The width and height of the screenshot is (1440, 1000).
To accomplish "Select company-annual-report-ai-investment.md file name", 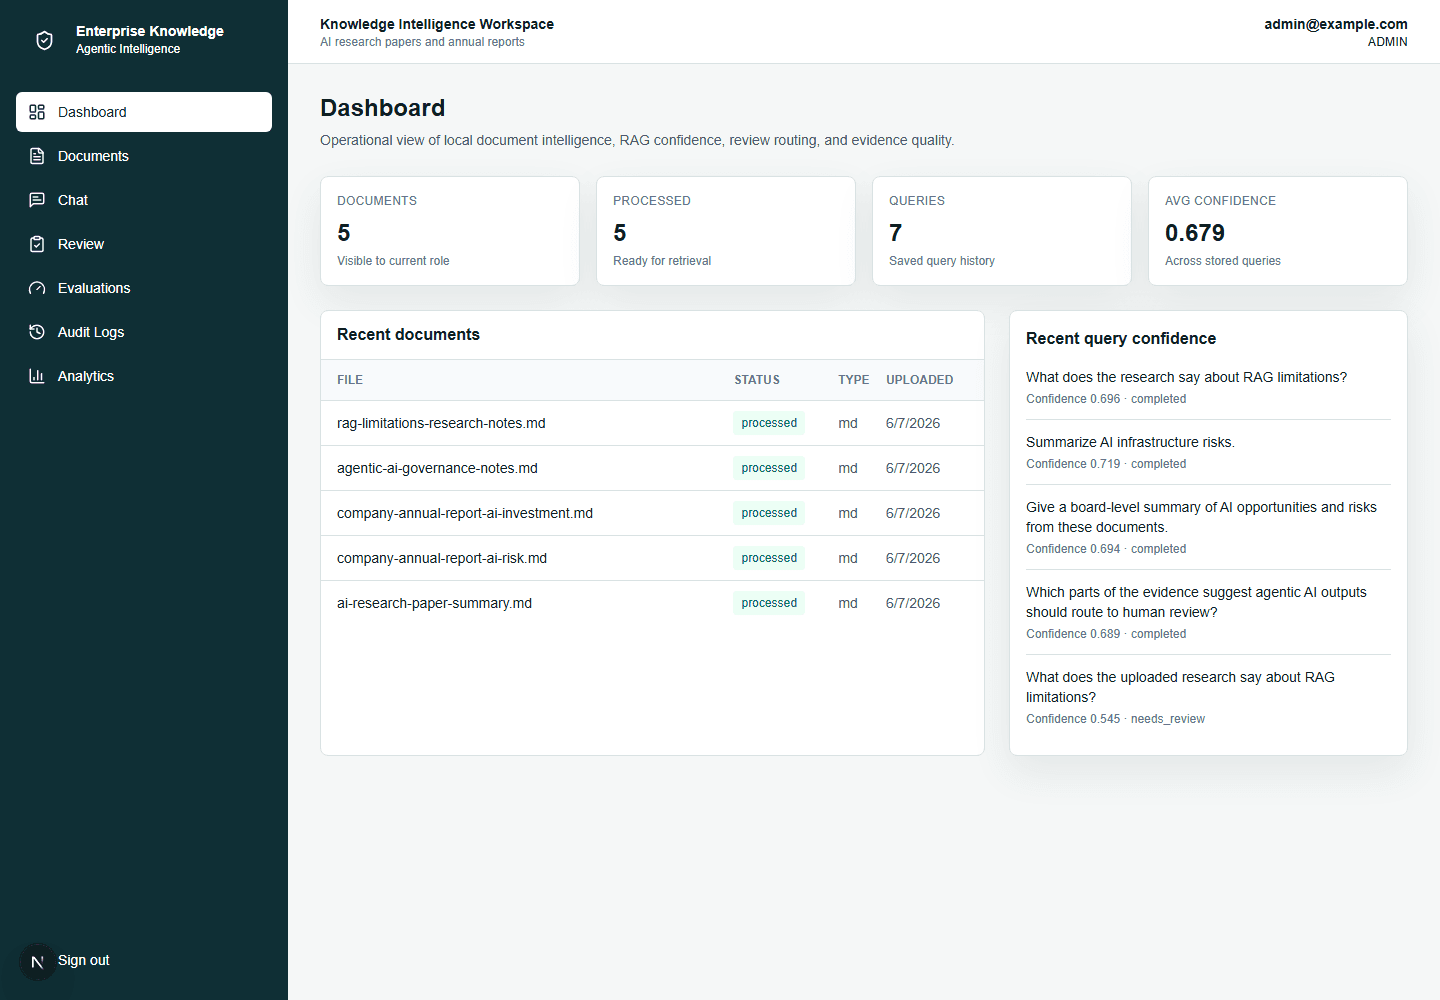I will click(x=465, y=513).
